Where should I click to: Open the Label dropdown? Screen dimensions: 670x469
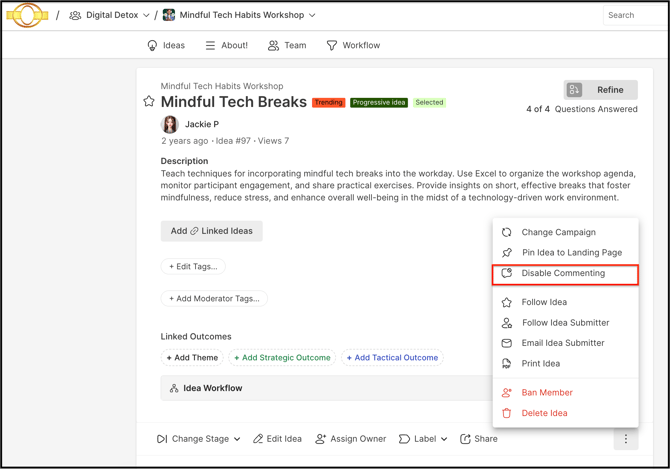[x=423, y=439]
